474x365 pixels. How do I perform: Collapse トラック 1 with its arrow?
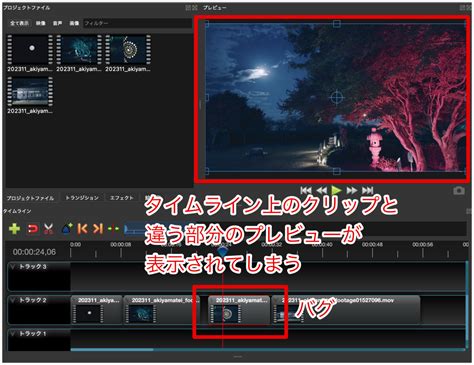[x=13, y=333]
